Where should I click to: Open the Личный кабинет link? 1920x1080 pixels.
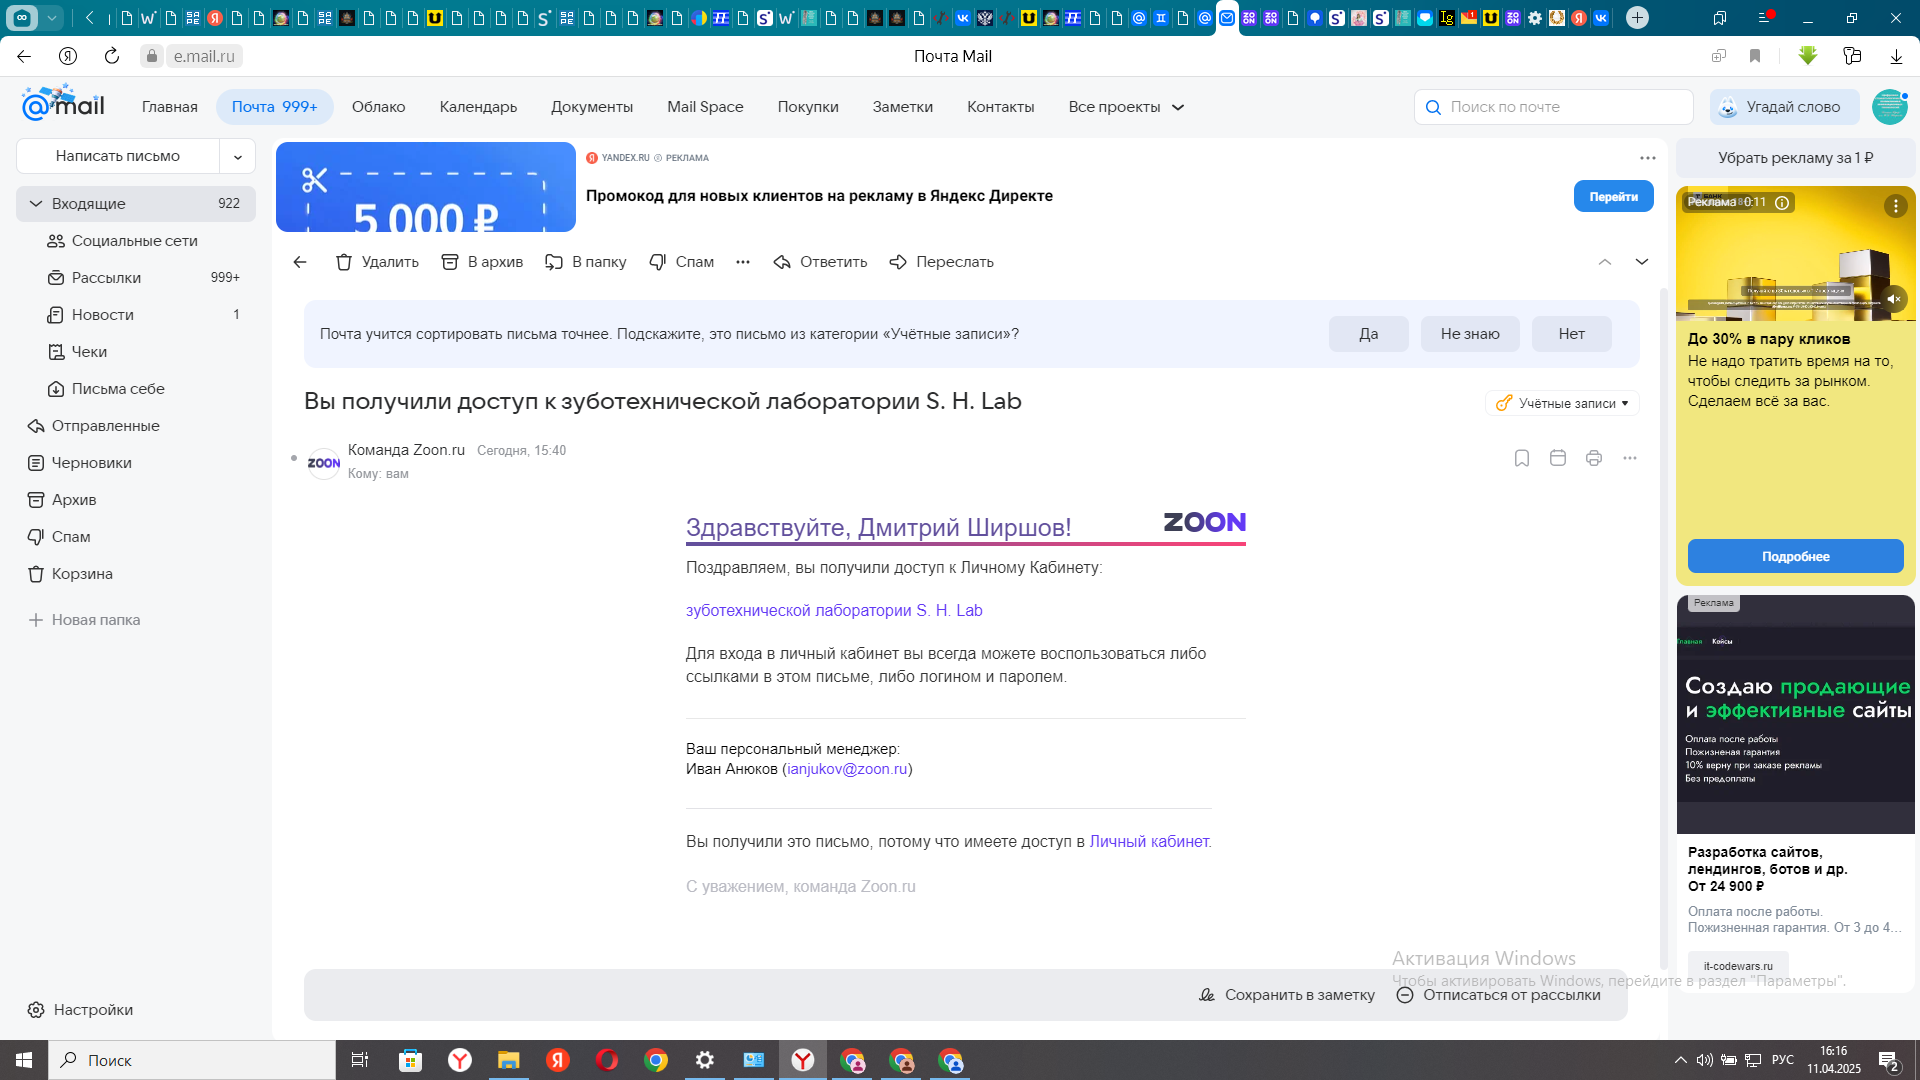[x=1149, y=842]
